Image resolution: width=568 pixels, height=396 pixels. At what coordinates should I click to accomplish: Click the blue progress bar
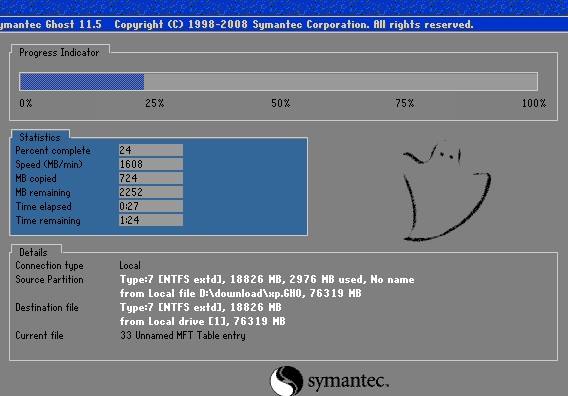(x=82, y=82)
